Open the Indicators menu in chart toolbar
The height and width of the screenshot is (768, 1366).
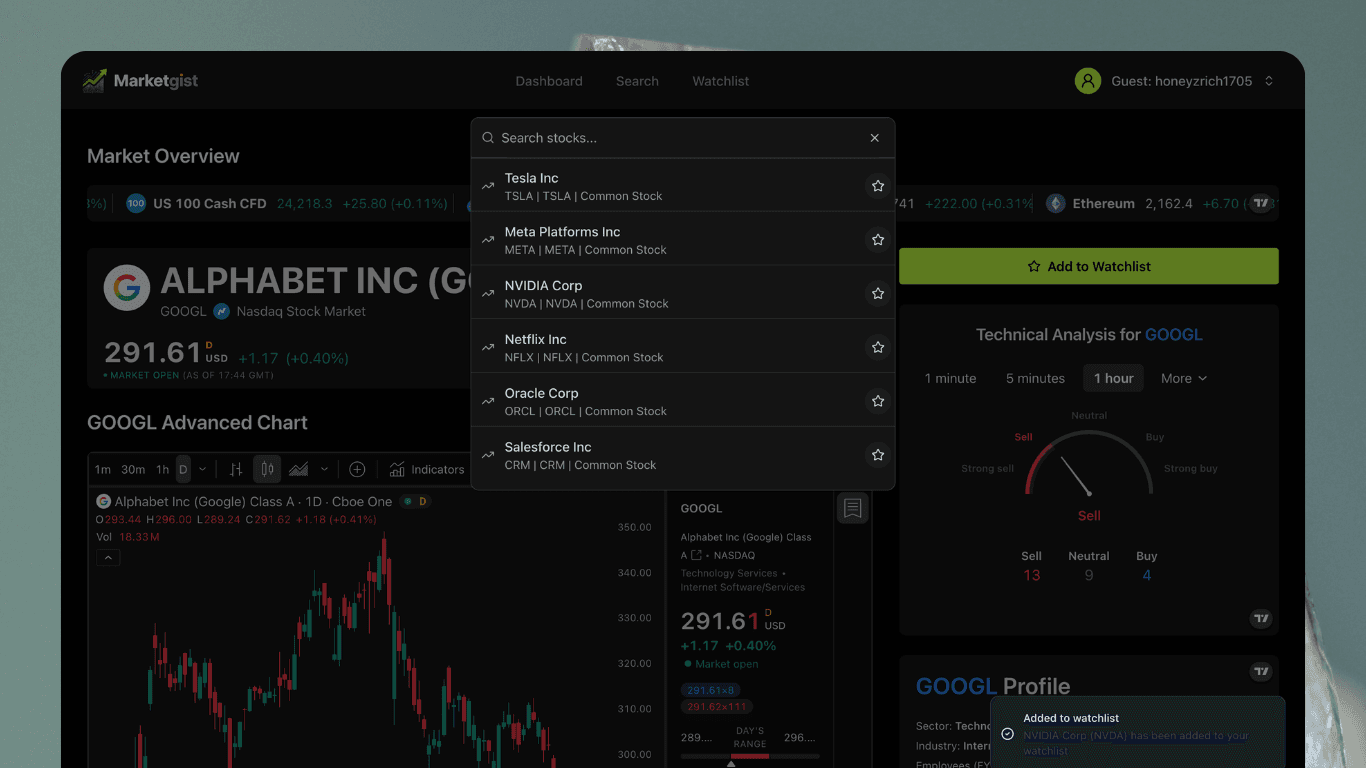(x=427, y=469)
